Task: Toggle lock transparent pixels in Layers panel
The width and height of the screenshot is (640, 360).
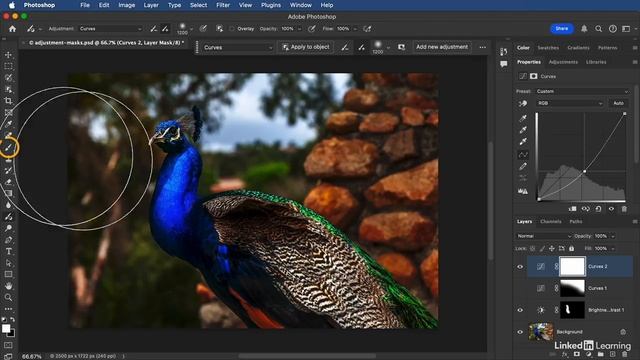Action: tap(533, 248)
